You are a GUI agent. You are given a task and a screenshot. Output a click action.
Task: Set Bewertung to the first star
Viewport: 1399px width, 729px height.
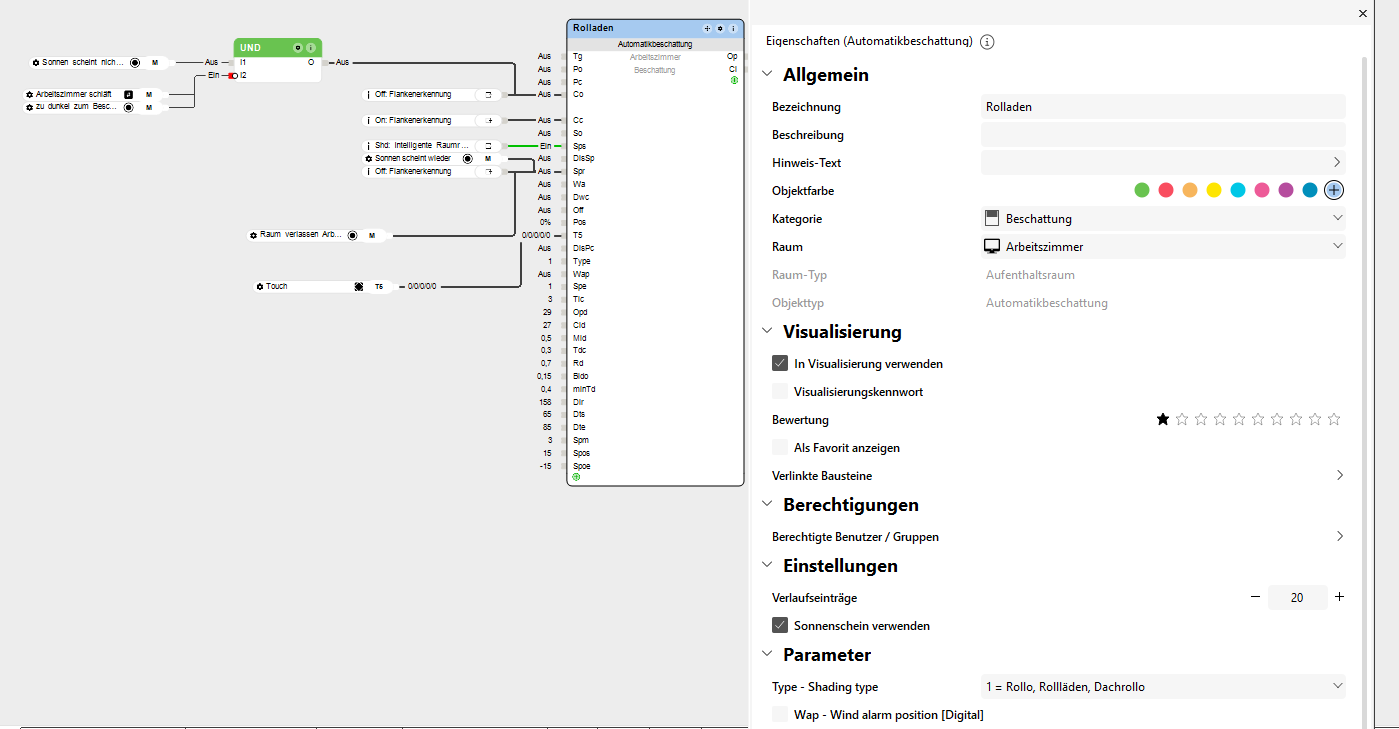(x=1163, y=419)
